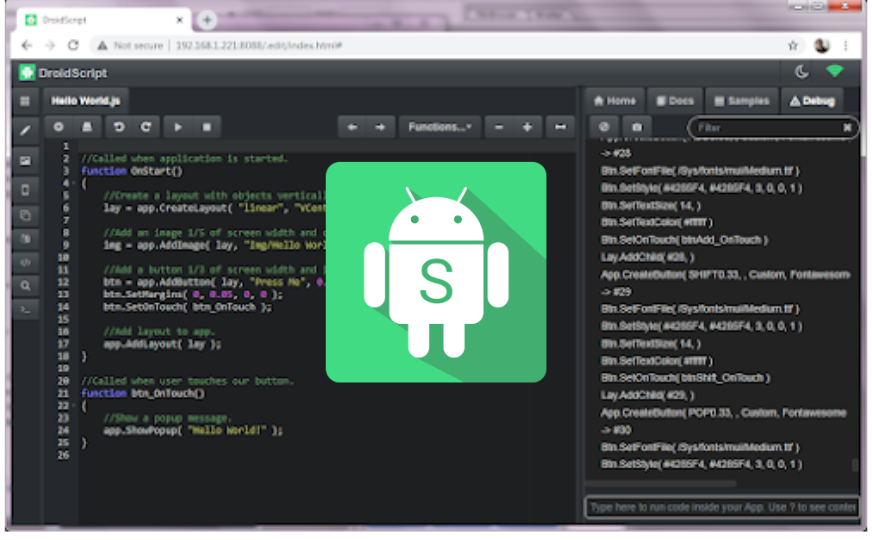The width and height of the screenshot is (872, 540).
Task: Click the DroidScript logo icon in the header
Action: click(x=27, y=72)
